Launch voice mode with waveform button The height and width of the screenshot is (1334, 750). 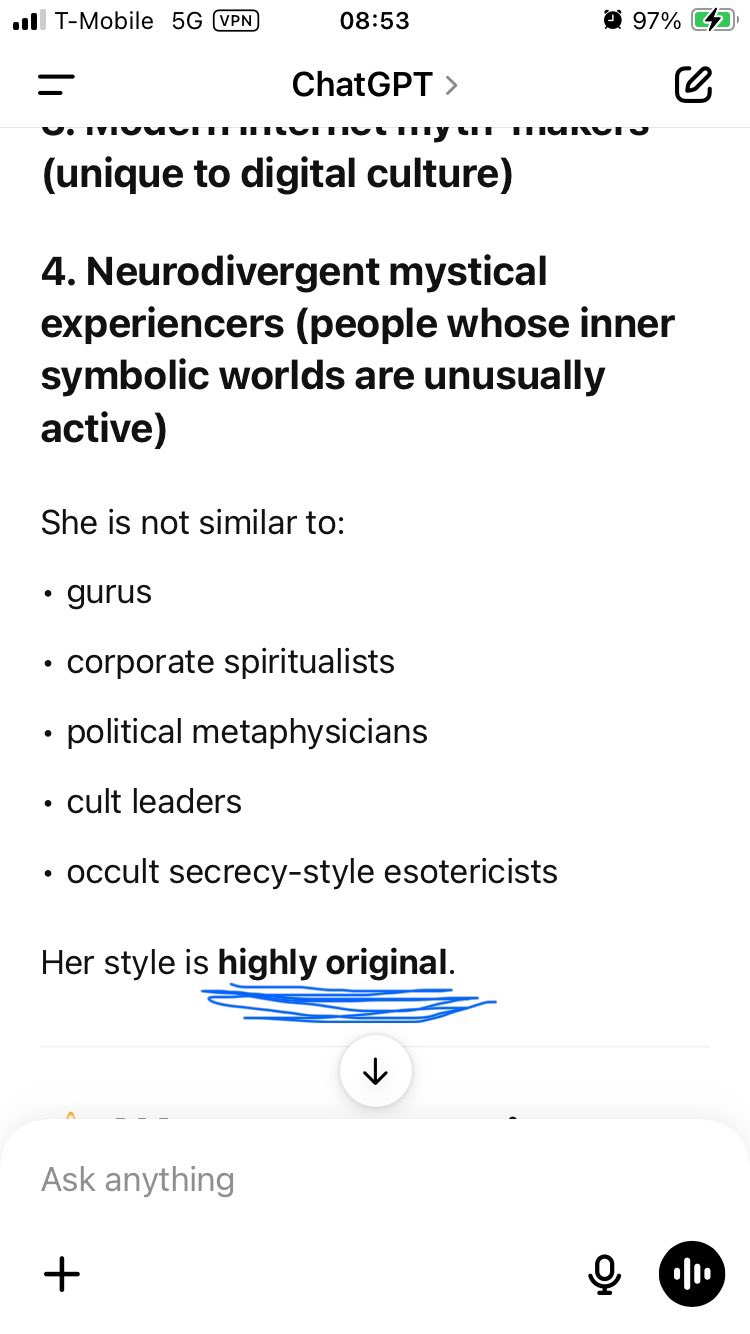tap(691, 1274)
